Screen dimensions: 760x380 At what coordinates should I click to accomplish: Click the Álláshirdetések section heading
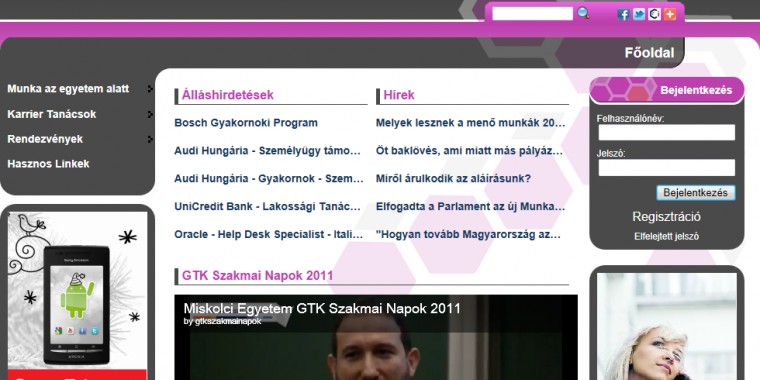click(x=228, y=95)
